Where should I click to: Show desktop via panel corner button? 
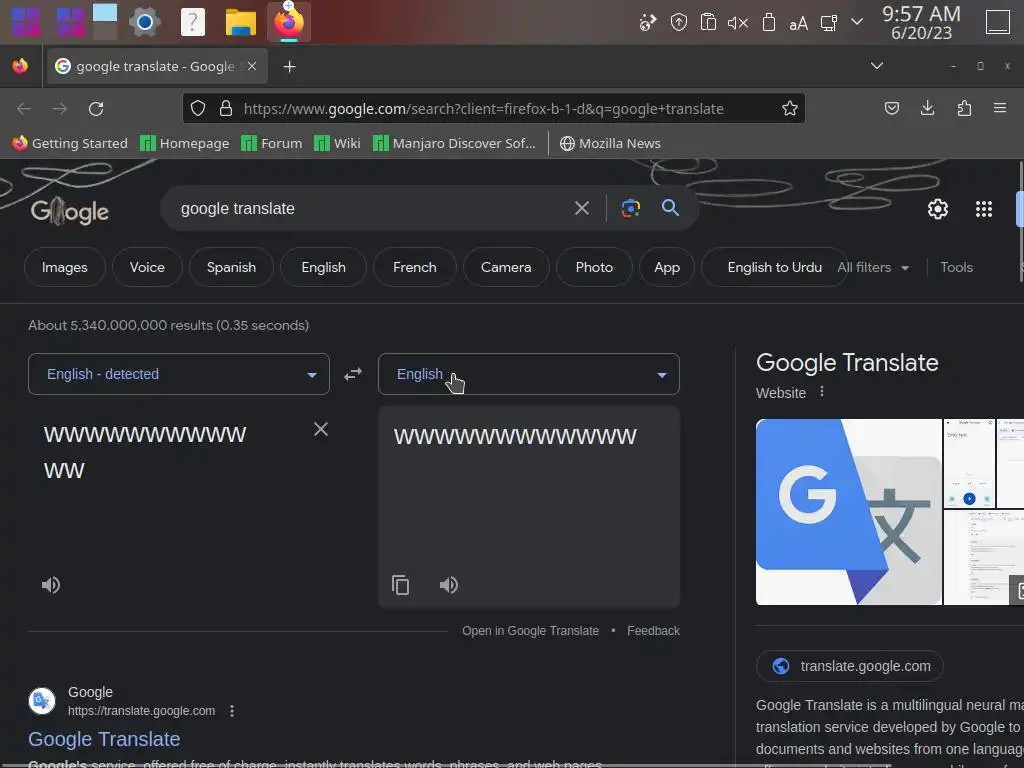(x=997, y=22)
